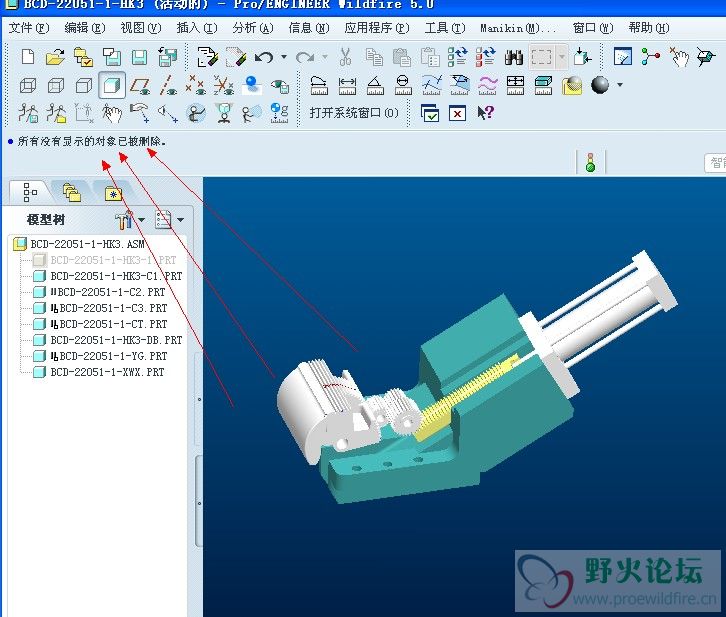726x617 pixels.
Task: Toggle the spin center display
Action: click(x=651, y=57)
